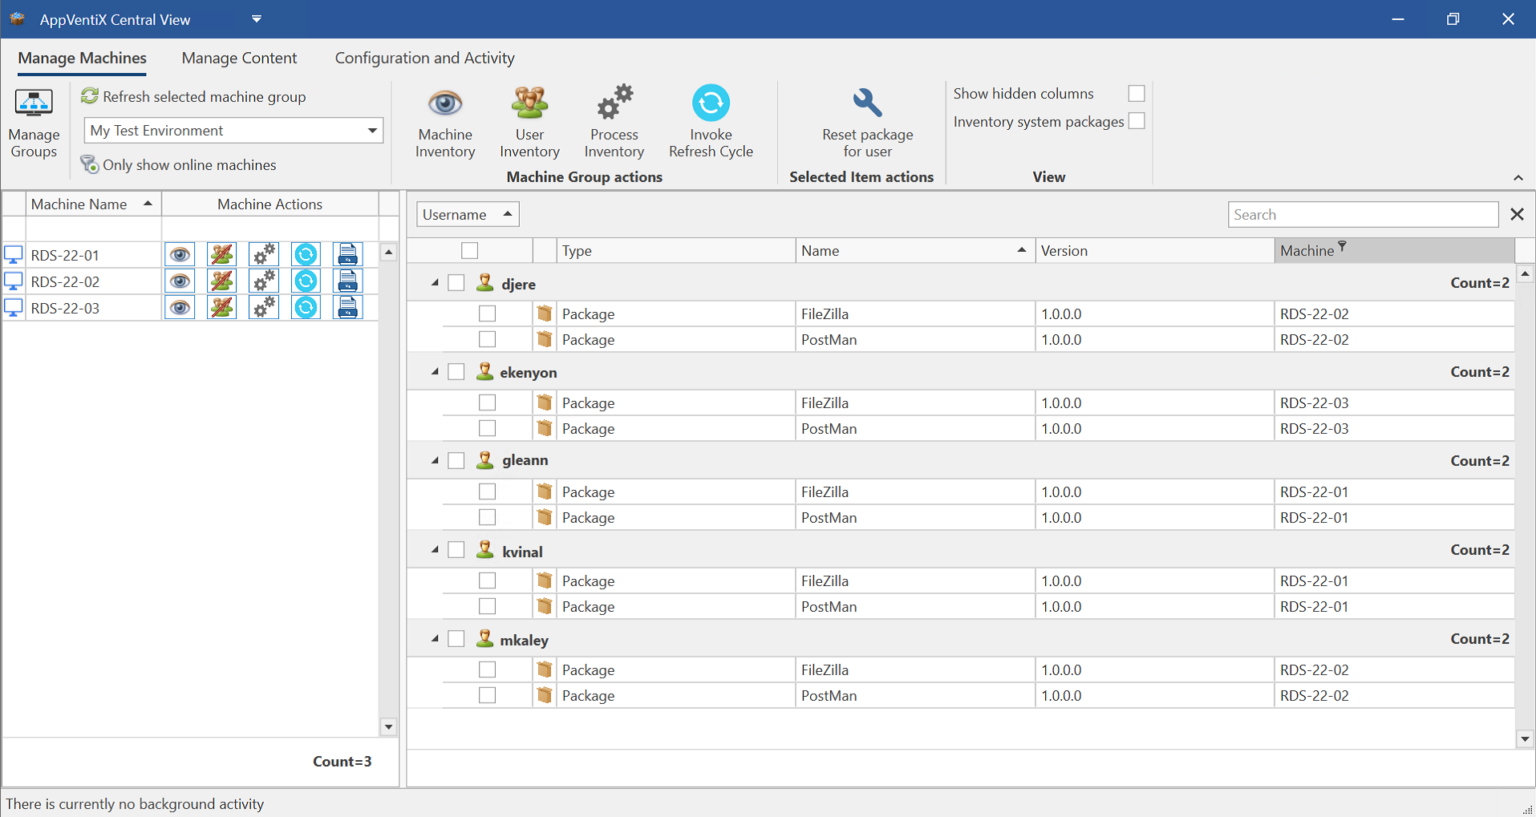Click the Search input field

tap(1362, 214)
